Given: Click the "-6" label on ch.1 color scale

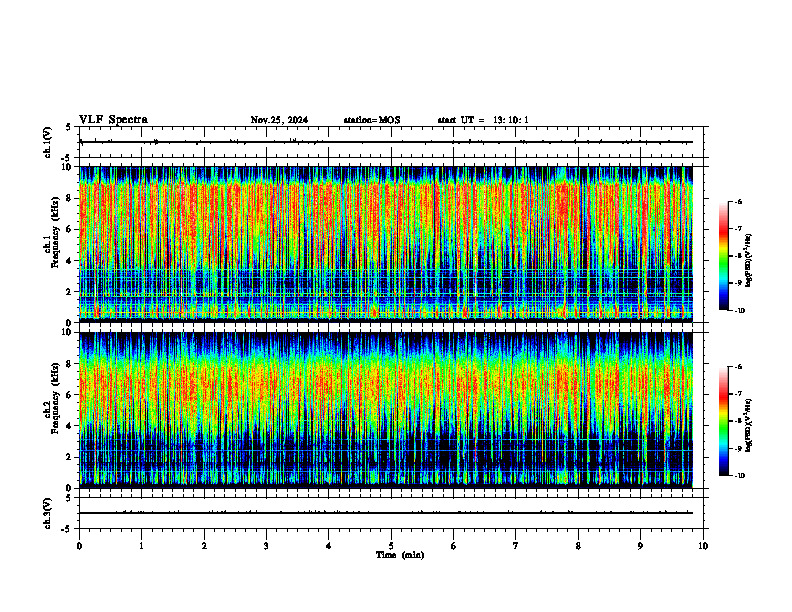Looking at the screenshot, I should [738, 201].
